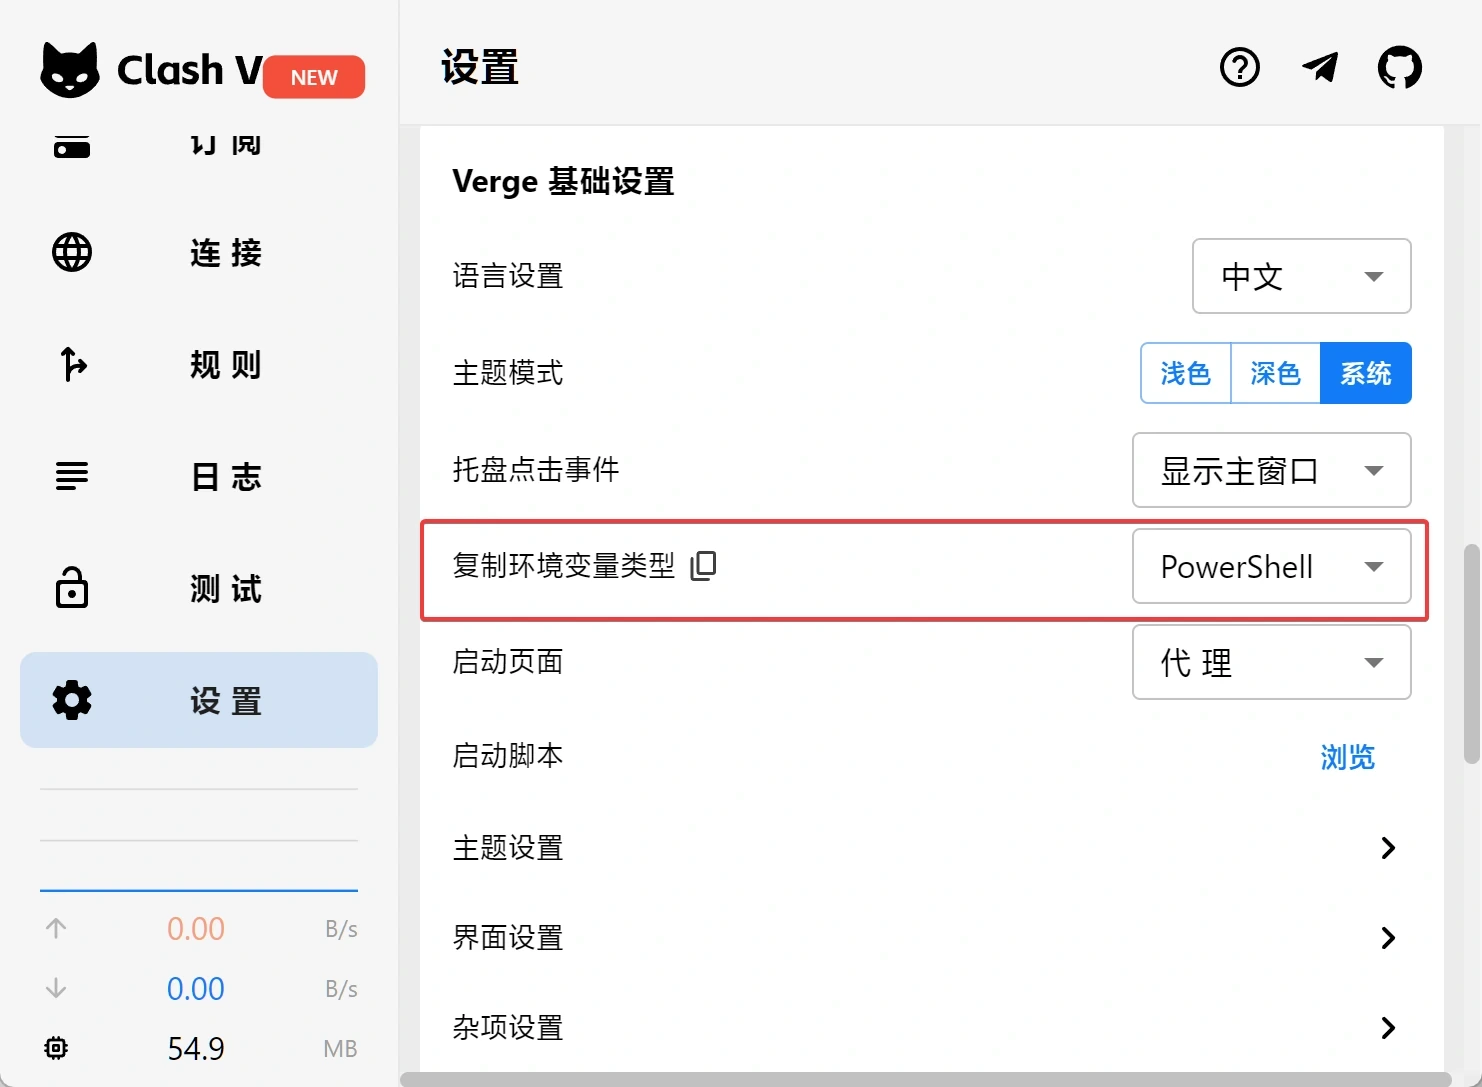
Task: Click the lock icon for 测试
Action: coord(72,587)
